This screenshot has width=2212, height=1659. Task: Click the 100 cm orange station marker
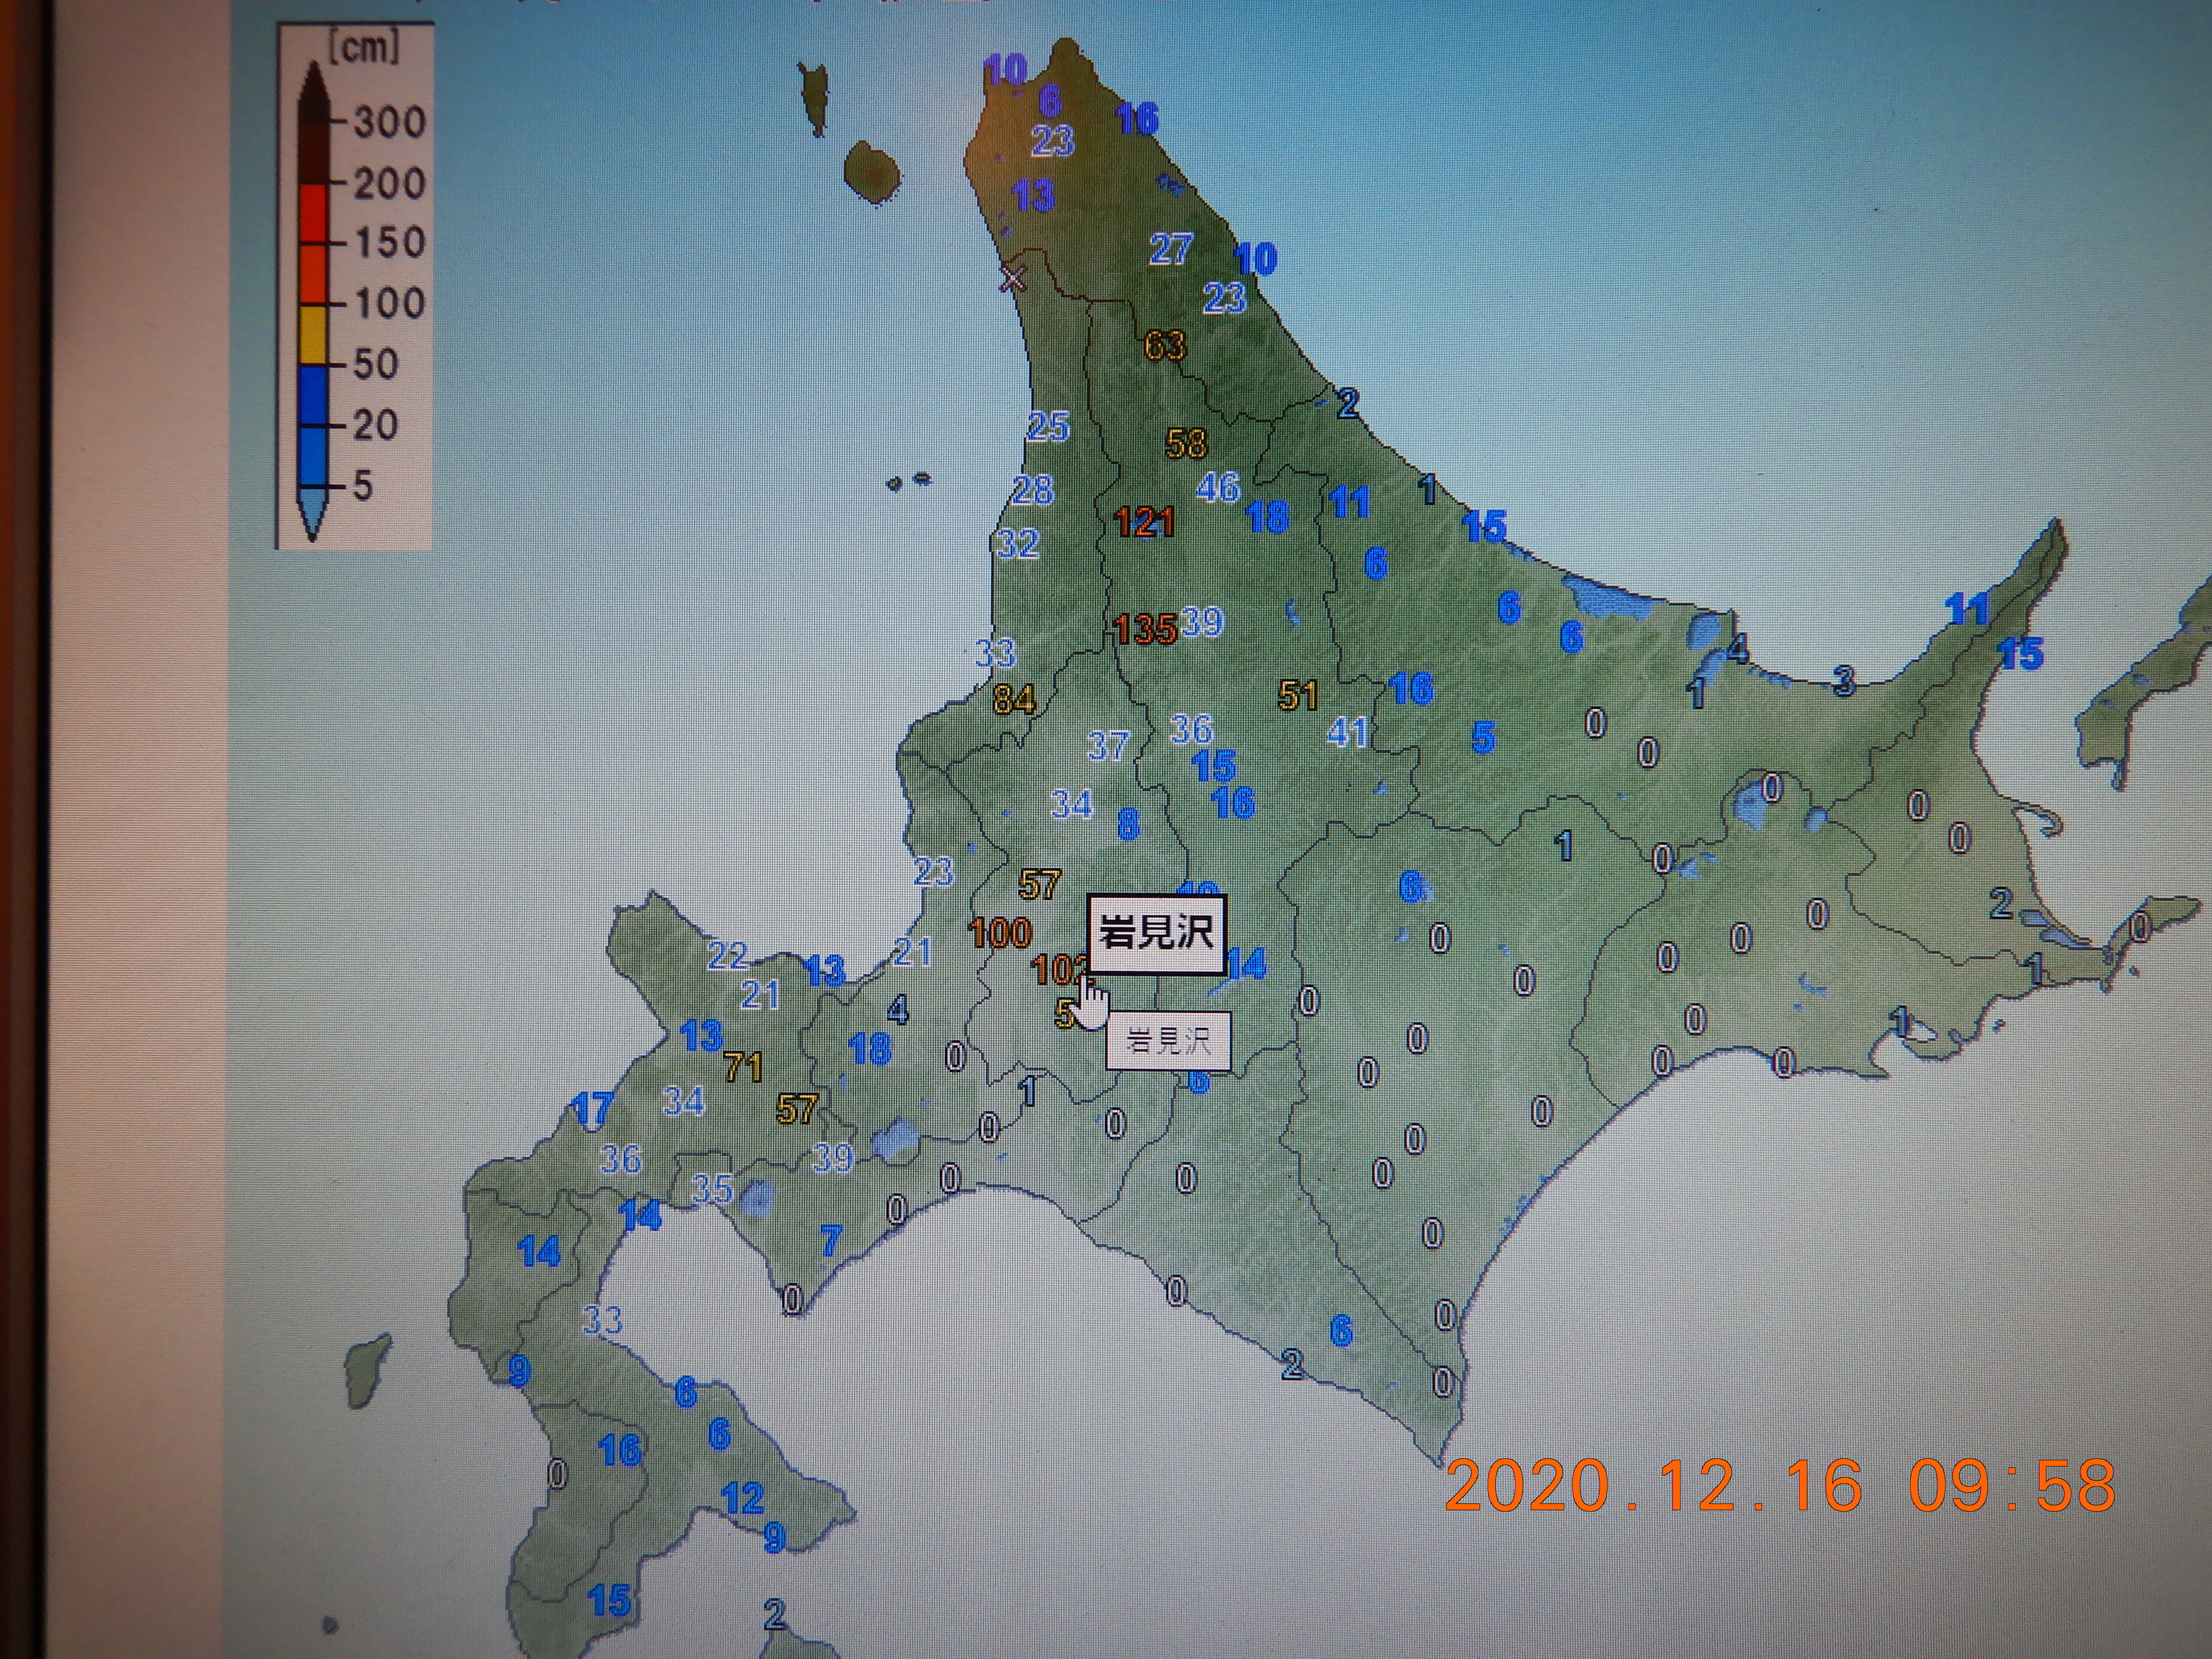tap(1000, 932)
